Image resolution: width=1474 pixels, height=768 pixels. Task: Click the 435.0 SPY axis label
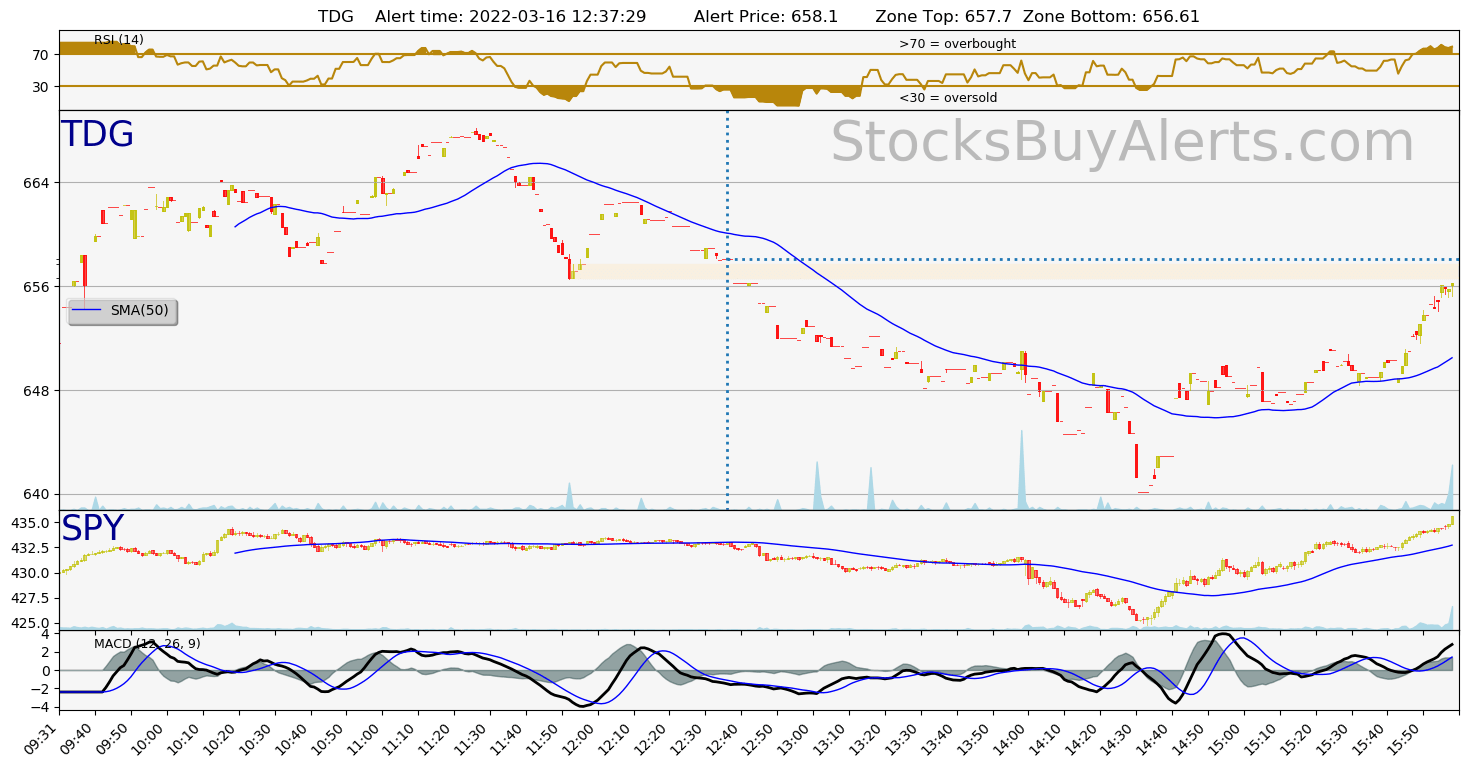(x=31, y=524)
